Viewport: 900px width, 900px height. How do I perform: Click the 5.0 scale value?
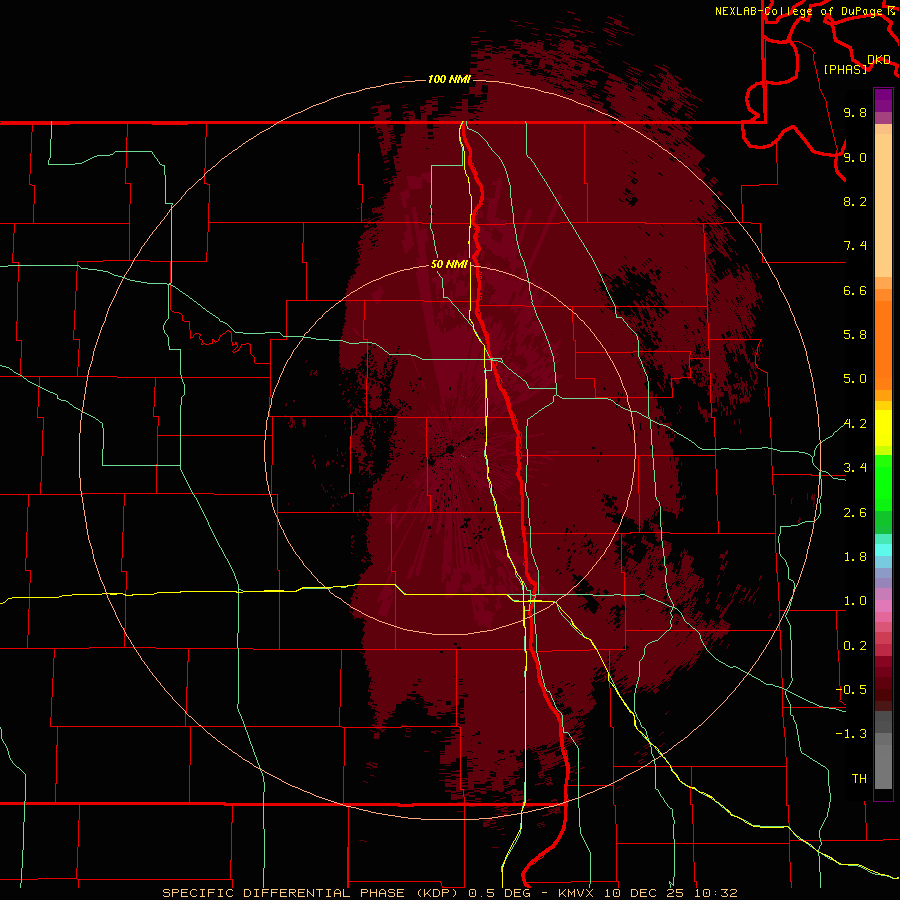855,379
